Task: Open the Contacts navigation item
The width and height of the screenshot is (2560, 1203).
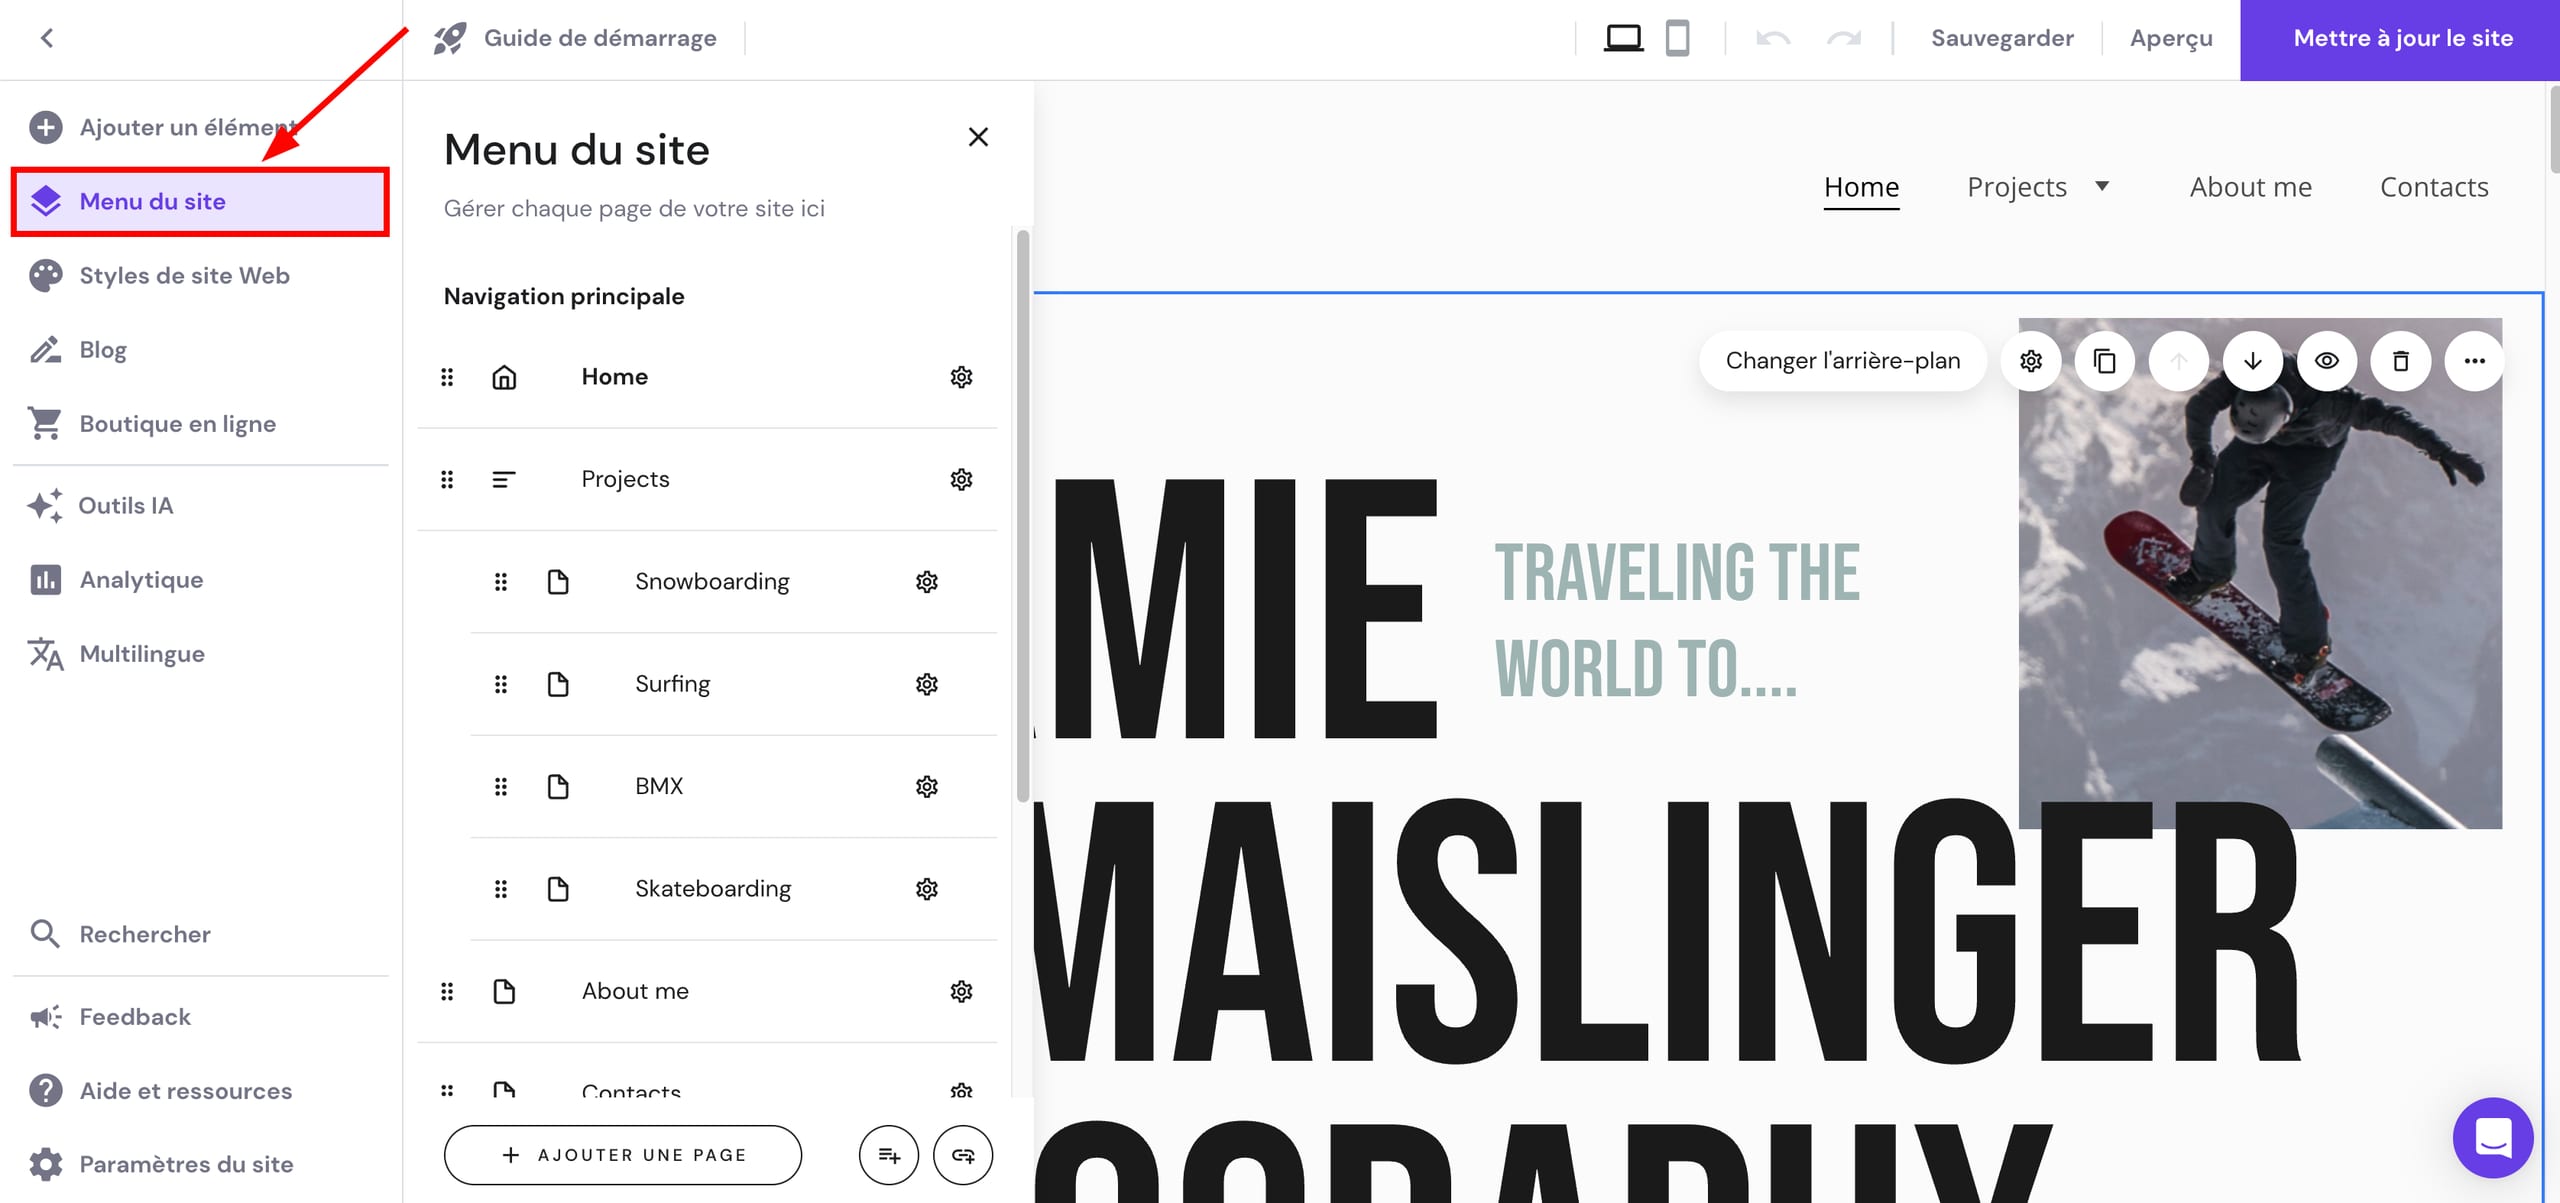Action: pyautogui.click(x=2434, y=186)
